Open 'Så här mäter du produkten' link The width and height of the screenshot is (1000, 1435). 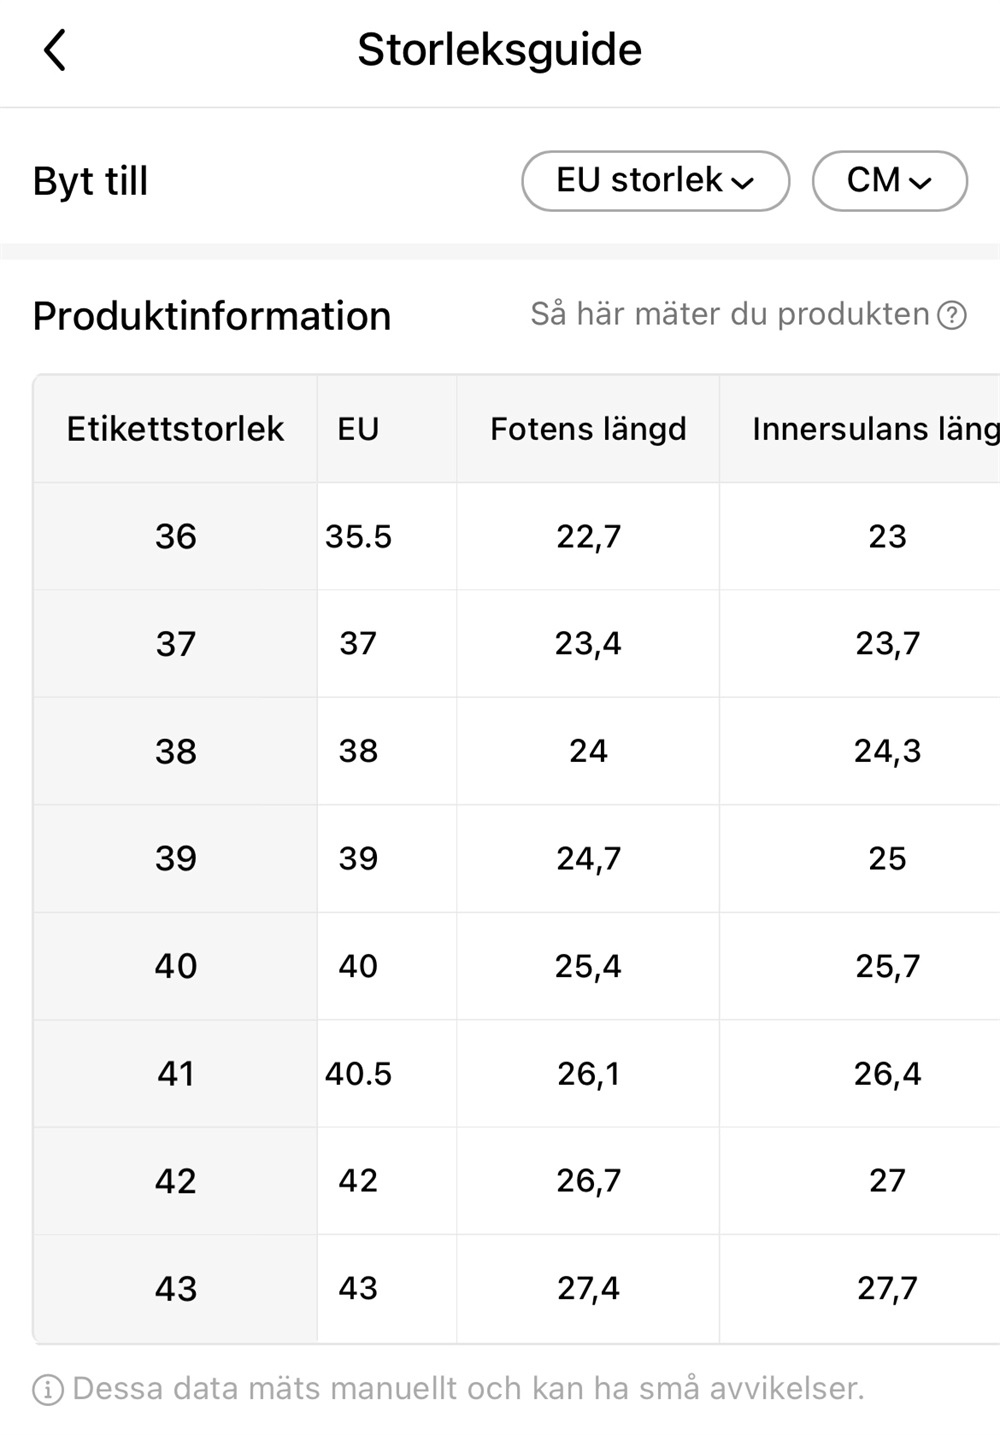pyautogui.click(x=729, y=315)
